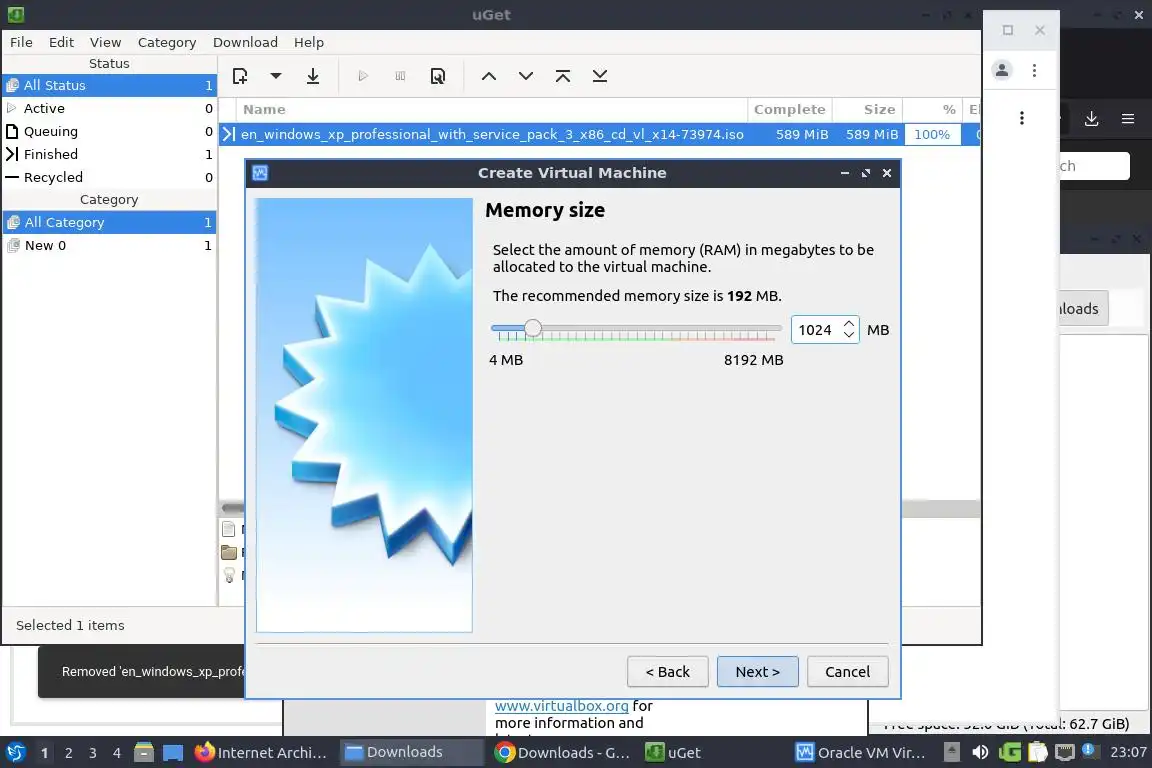Decrease memory with the spinbox down arrow
The image size is (1152, 768).
(849, 336)
